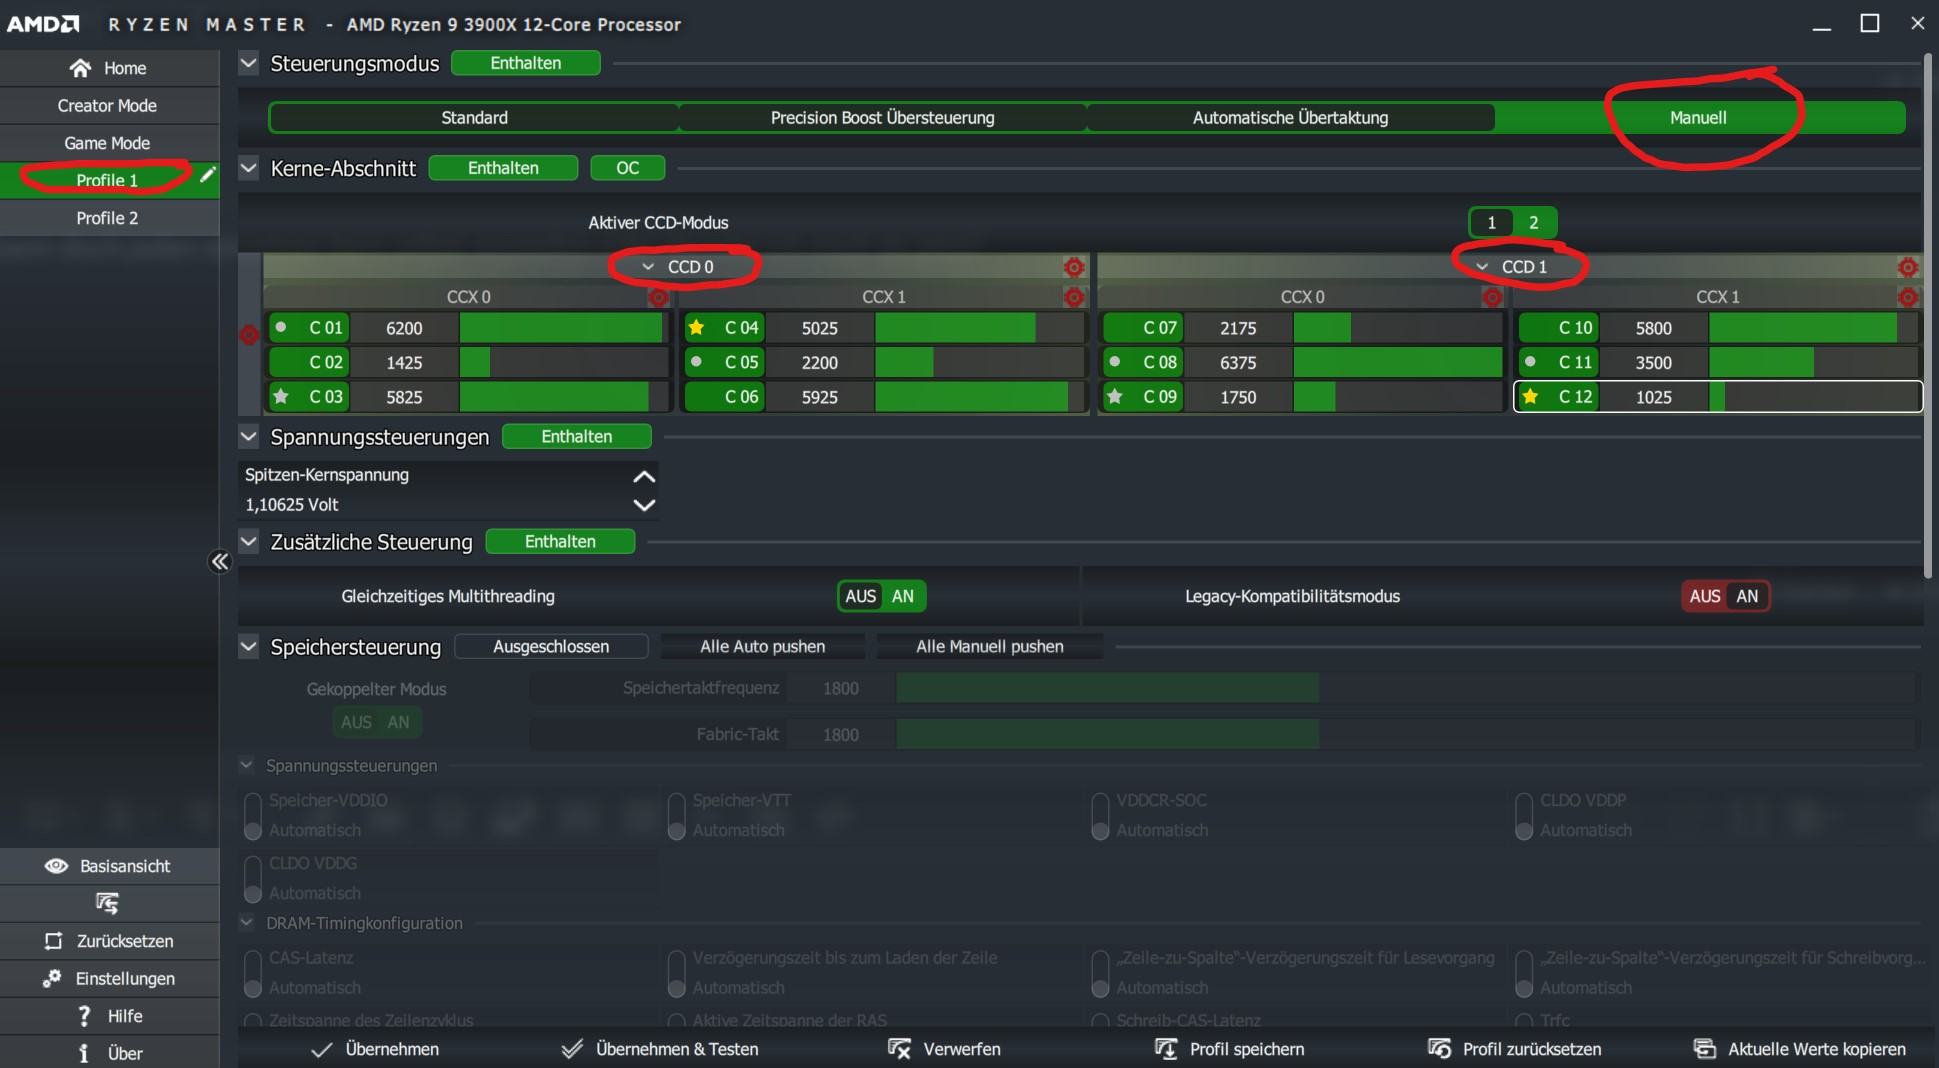Click red gear icon of CCD 1 CCX 0
1939x1068 pixels.
(1492, 297)
